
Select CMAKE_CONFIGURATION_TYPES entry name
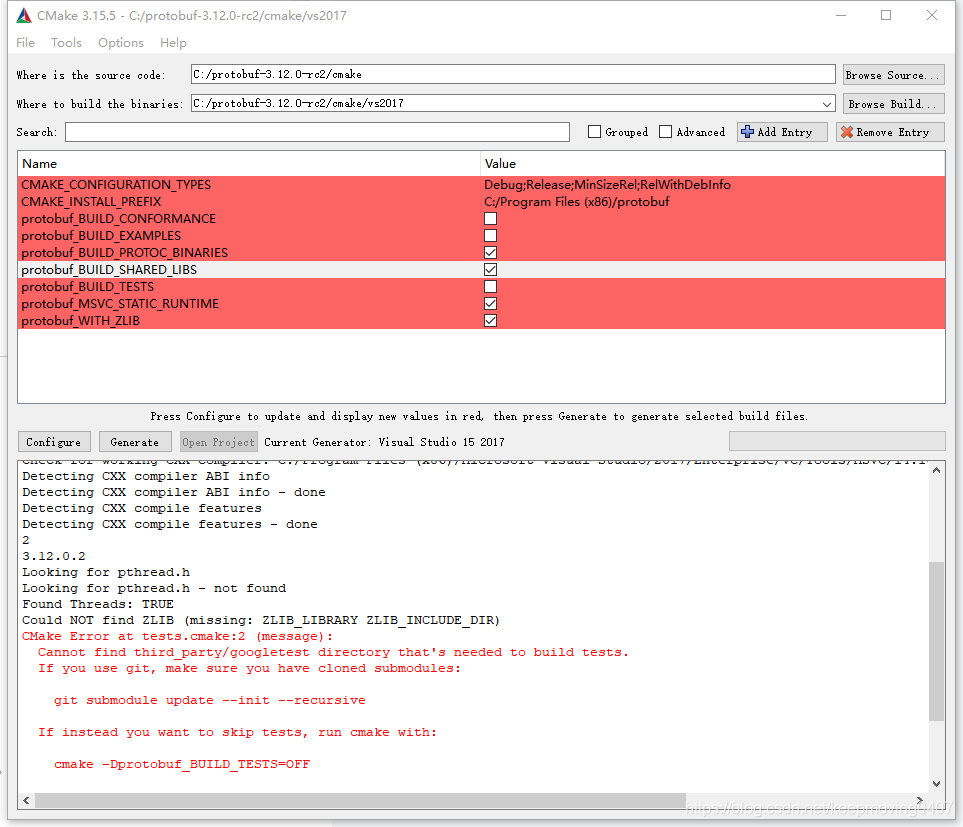116,185
